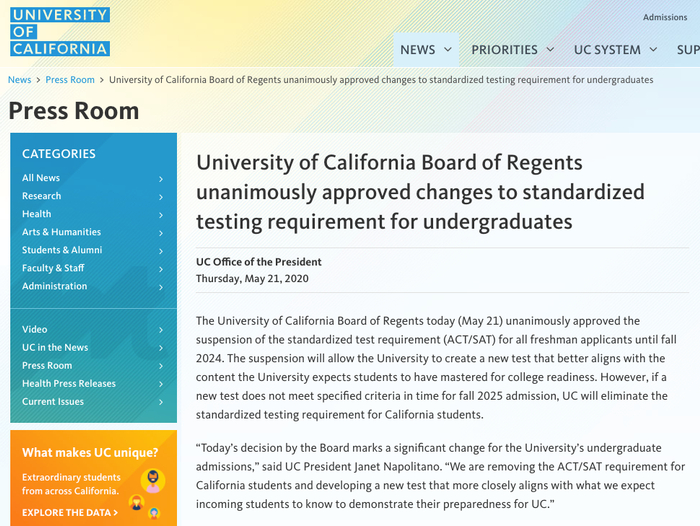The width and height of the screenshot is (700, 526).
Task: Open Faculty & Staff category
Action: (53, 268)
